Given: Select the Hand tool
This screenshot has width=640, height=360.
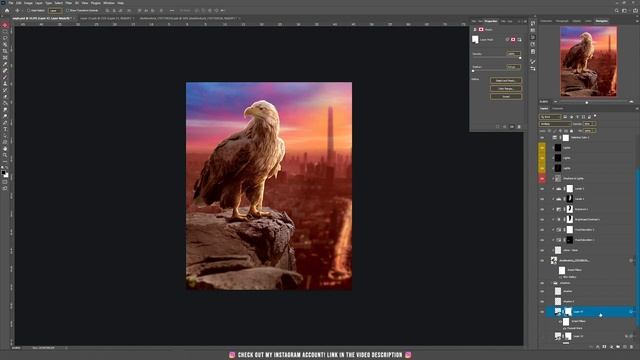Looking at the screenshot, I should click(x=5, y=149).
